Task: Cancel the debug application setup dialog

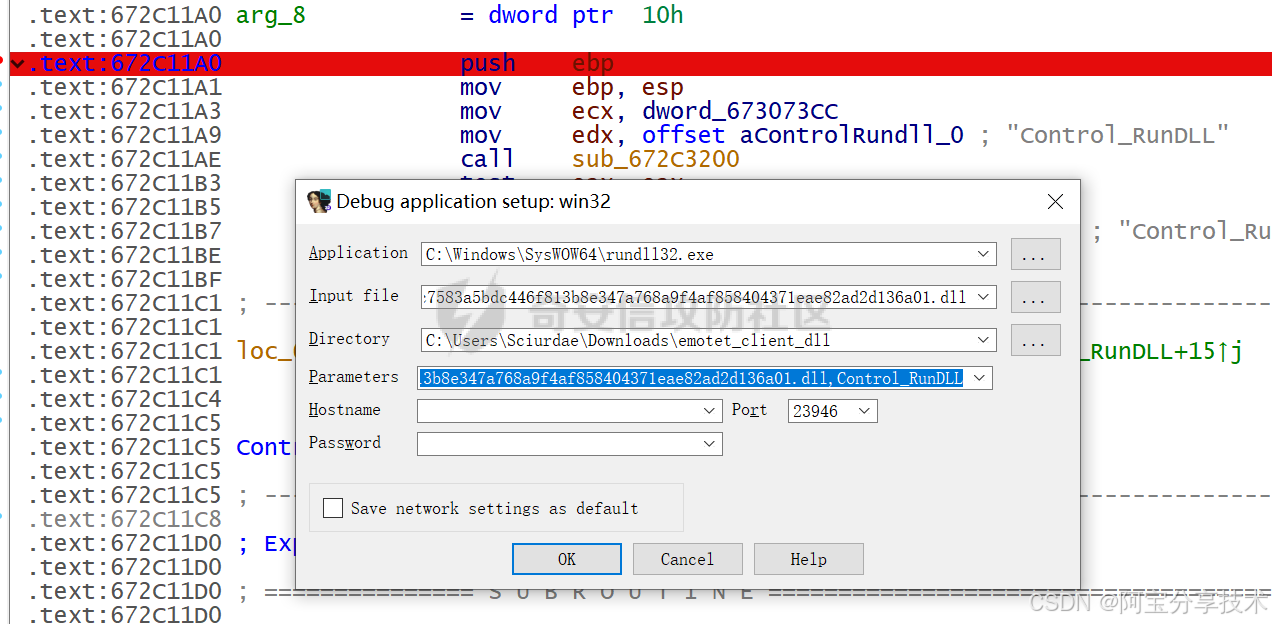Action: (x=687, y=559)
